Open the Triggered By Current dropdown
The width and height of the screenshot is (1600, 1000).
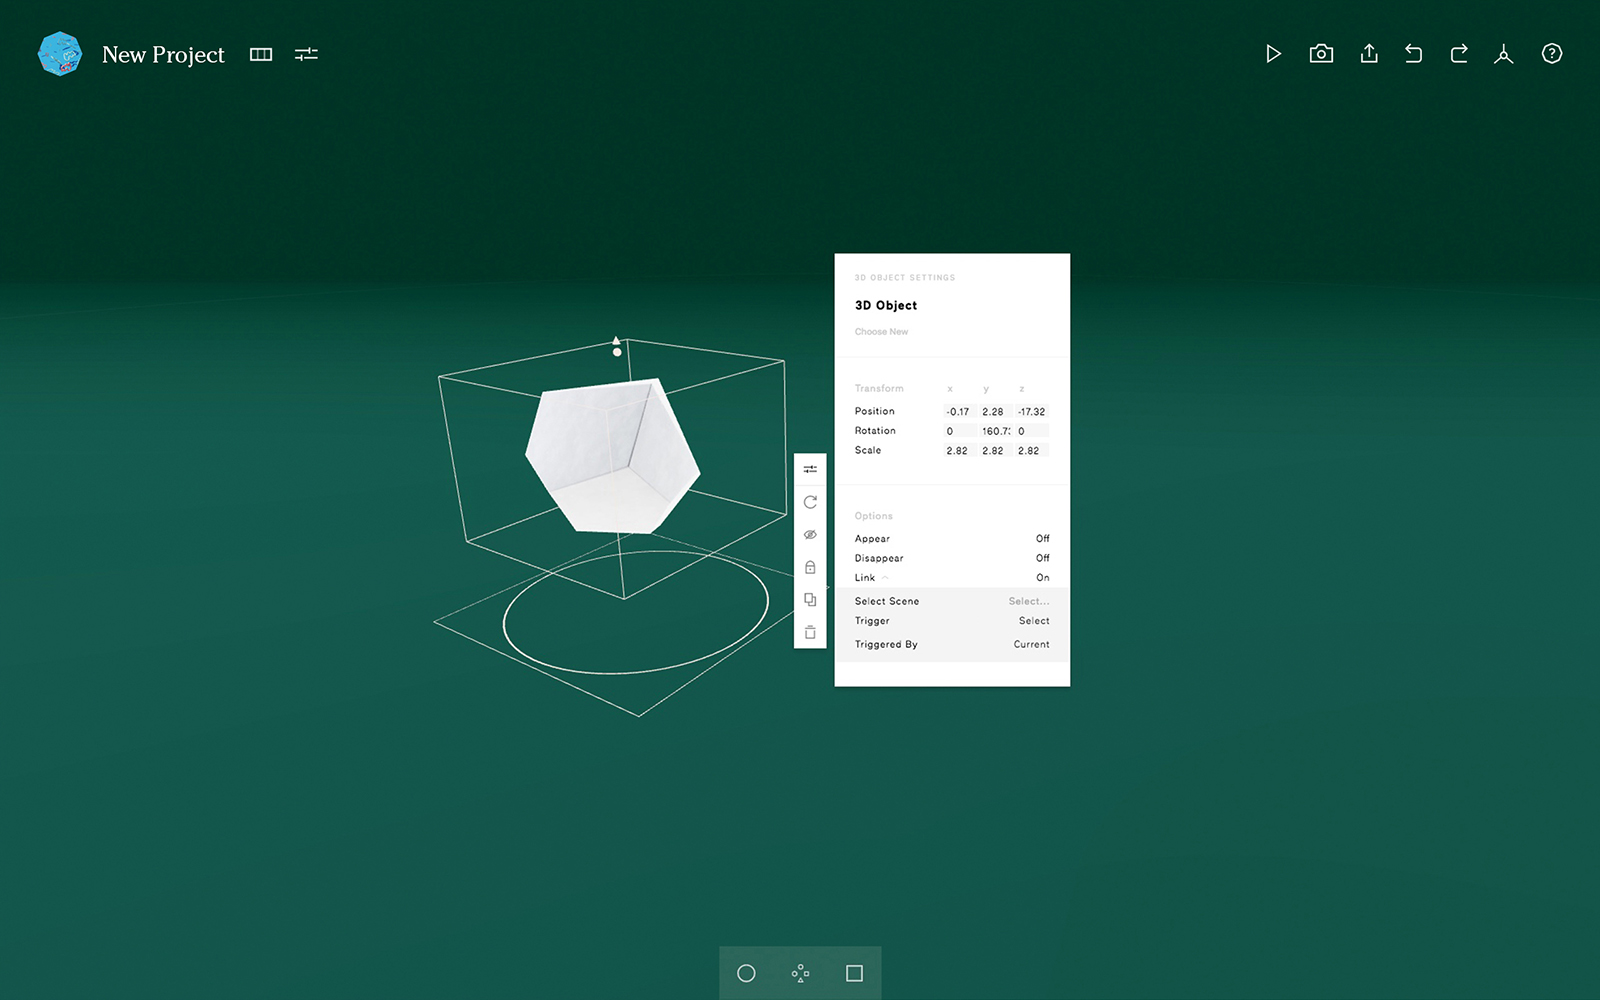[1031, 645]
